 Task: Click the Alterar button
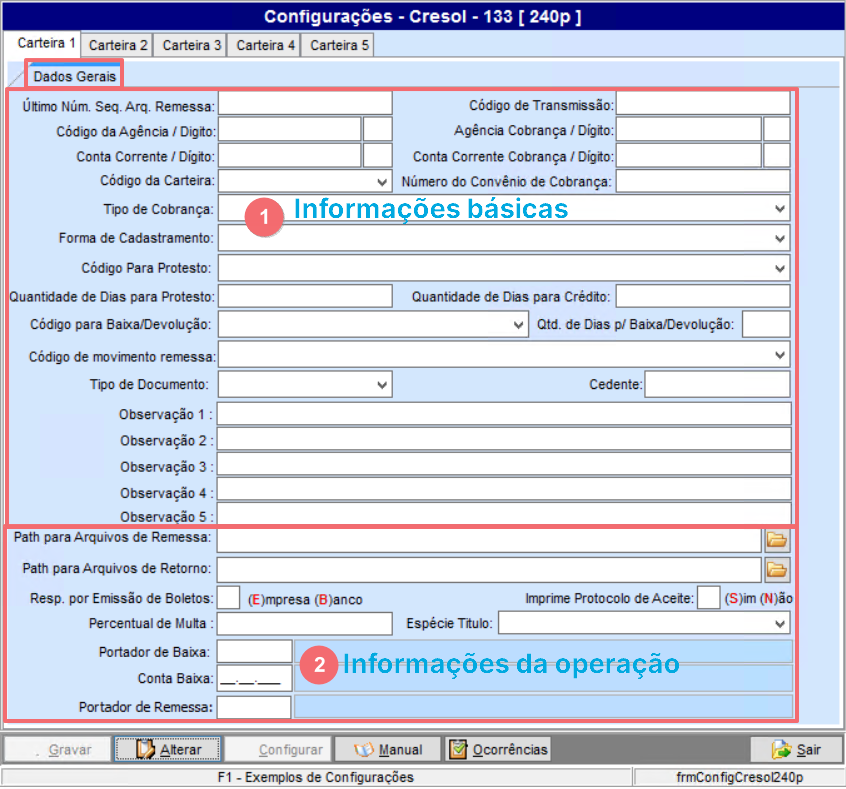point(168,749)
